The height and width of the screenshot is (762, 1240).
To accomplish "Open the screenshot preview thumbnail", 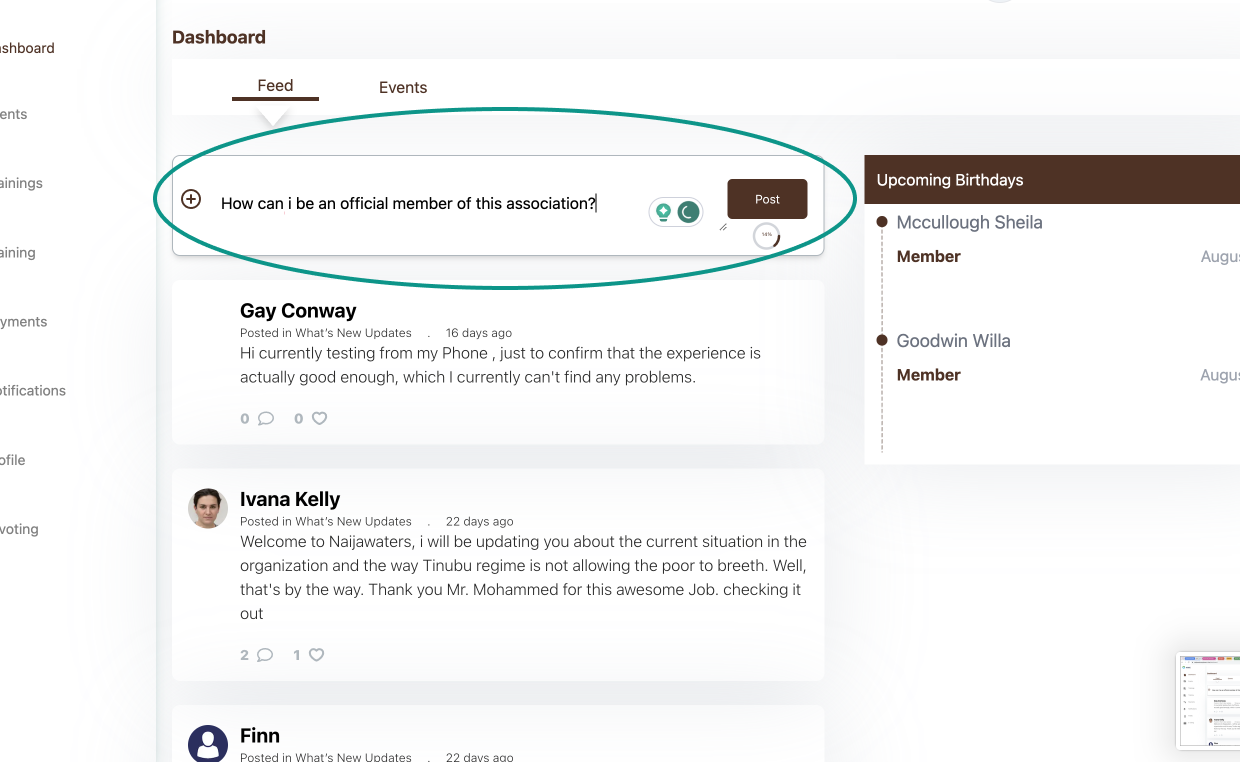I will 1209,700.
